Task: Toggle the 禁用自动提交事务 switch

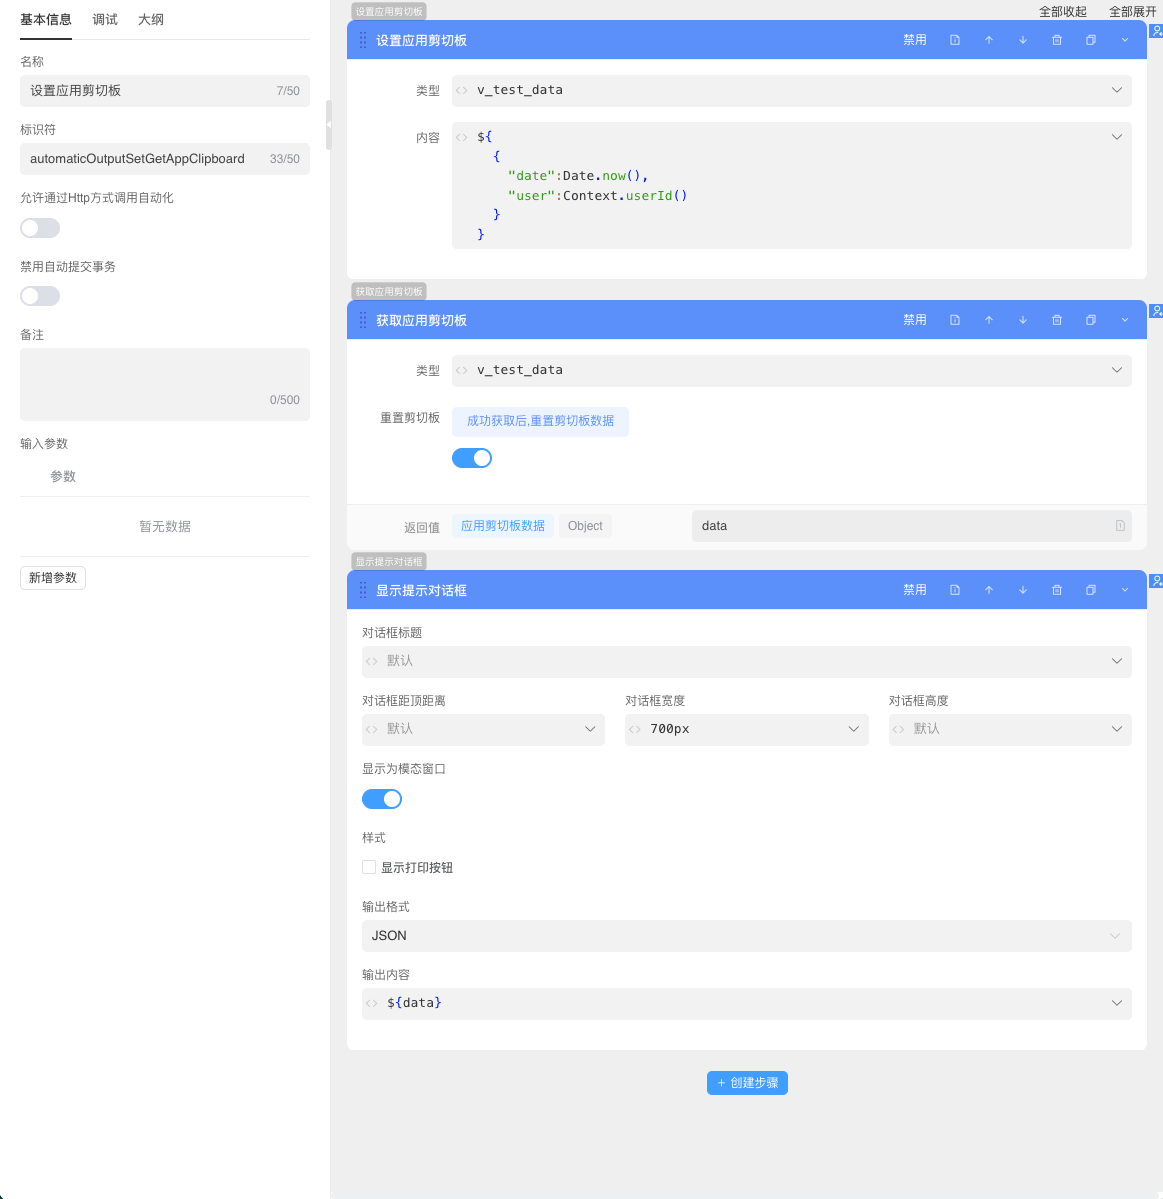Action: coord(40,296)
